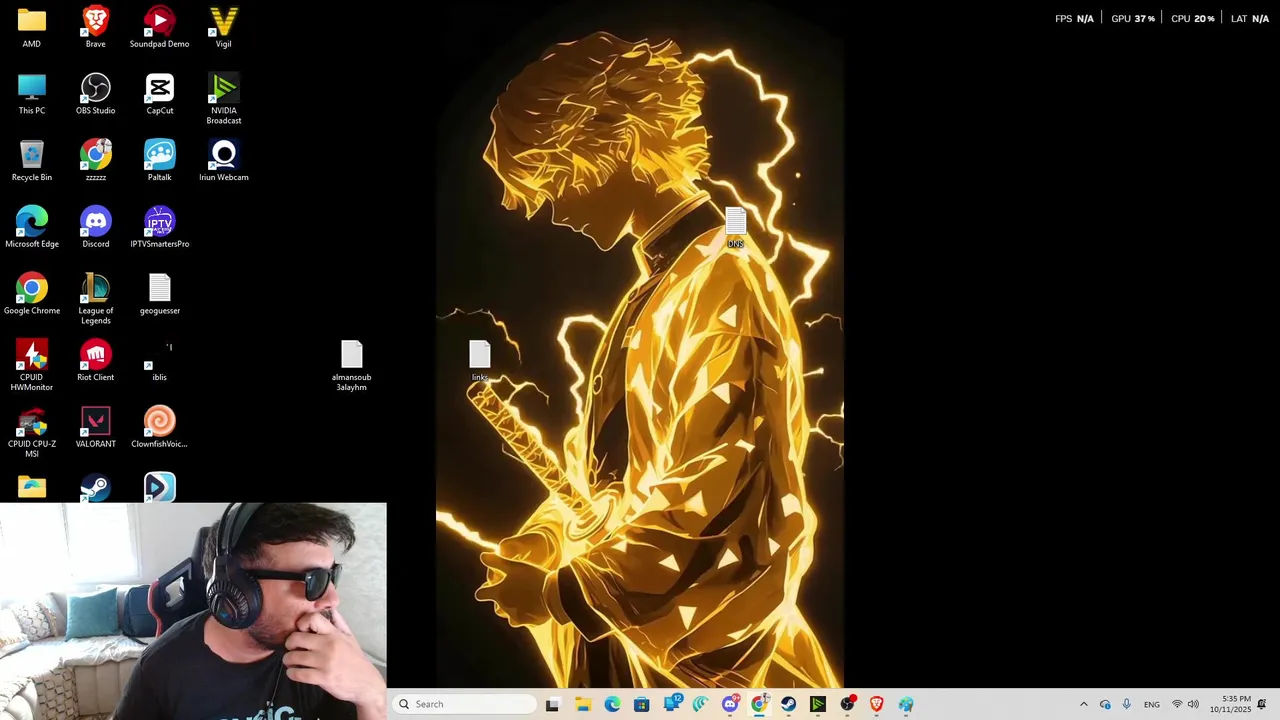
Task: Switch to Chrome in the taskbar
Action: click(x=759, y=704)
